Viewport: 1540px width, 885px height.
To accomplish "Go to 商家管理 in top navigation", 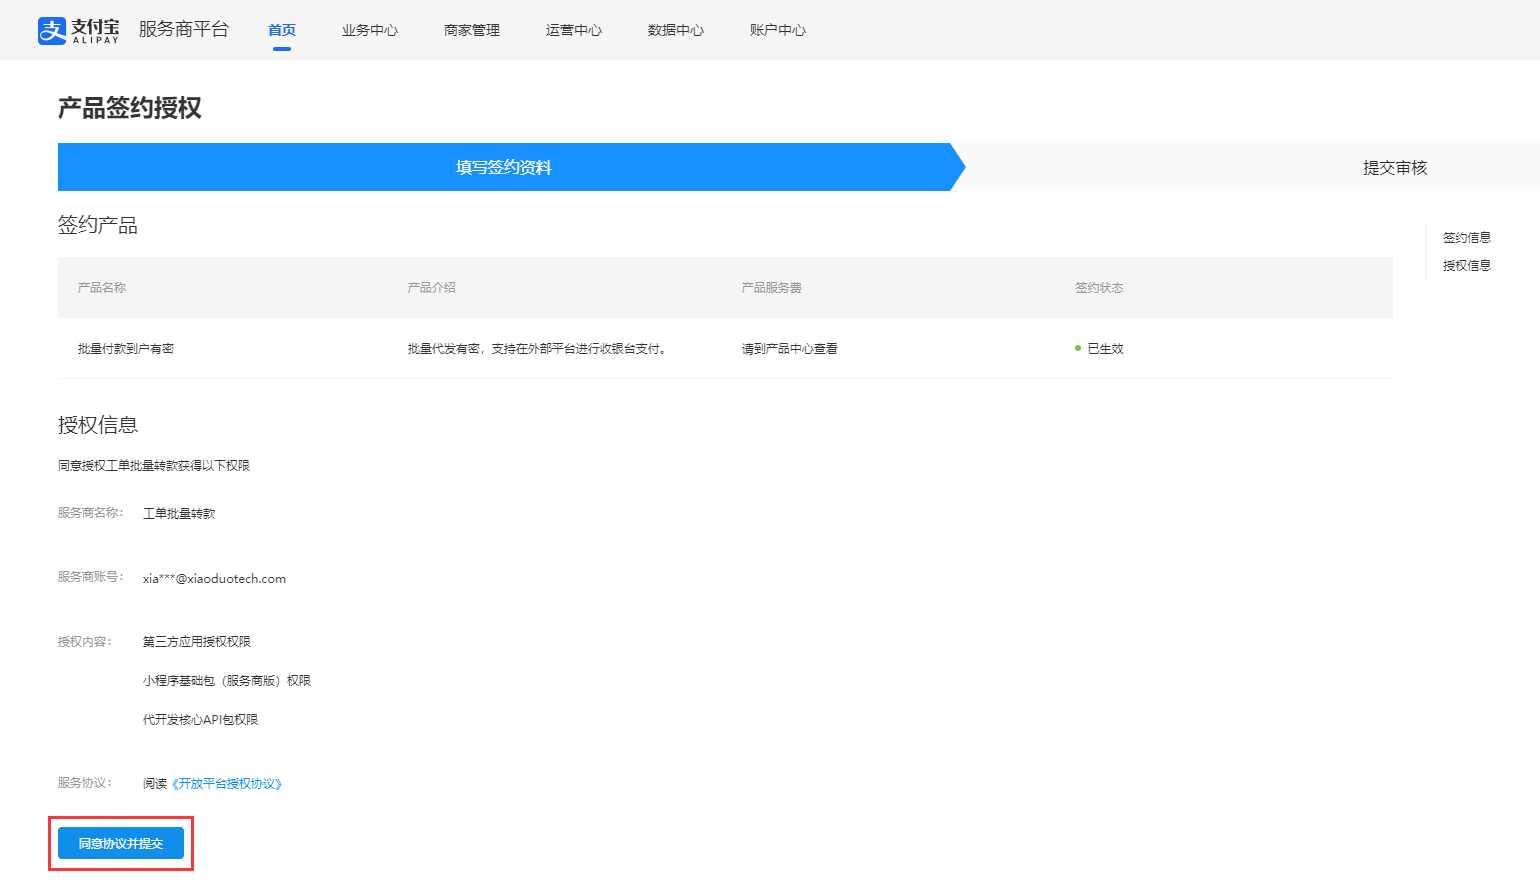I will (472, 30).
